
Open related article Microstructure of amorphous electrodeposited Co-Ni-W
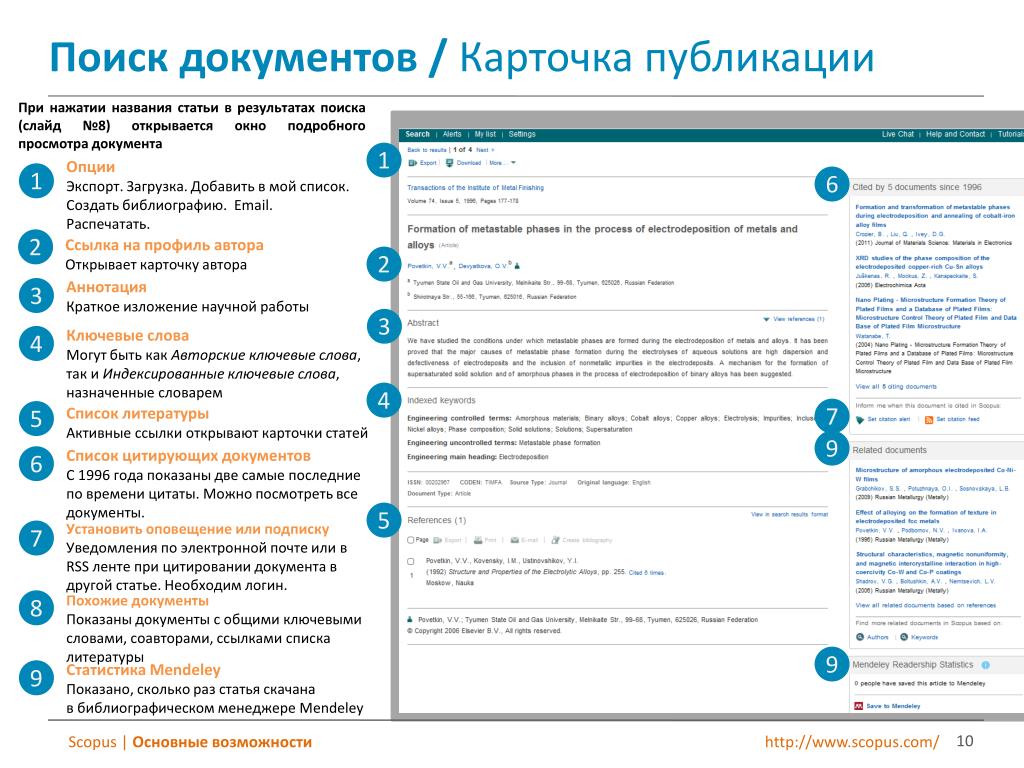pyautogui.click(x=935, y=474)
